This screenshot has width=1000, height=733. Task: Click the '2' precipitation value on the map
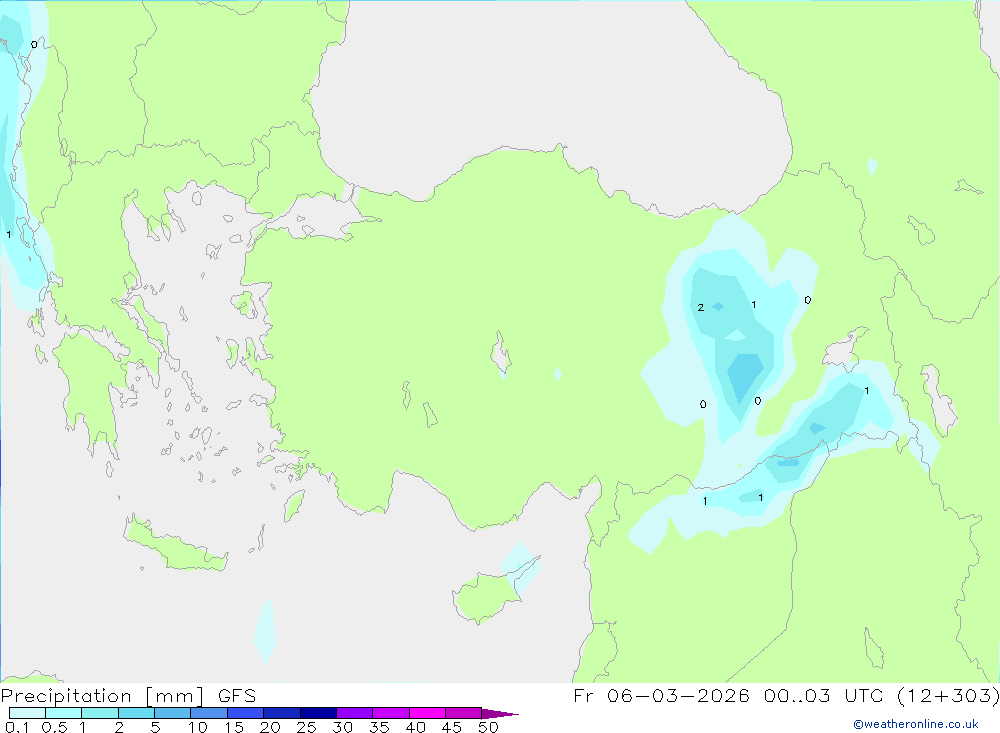coord(700,307)
